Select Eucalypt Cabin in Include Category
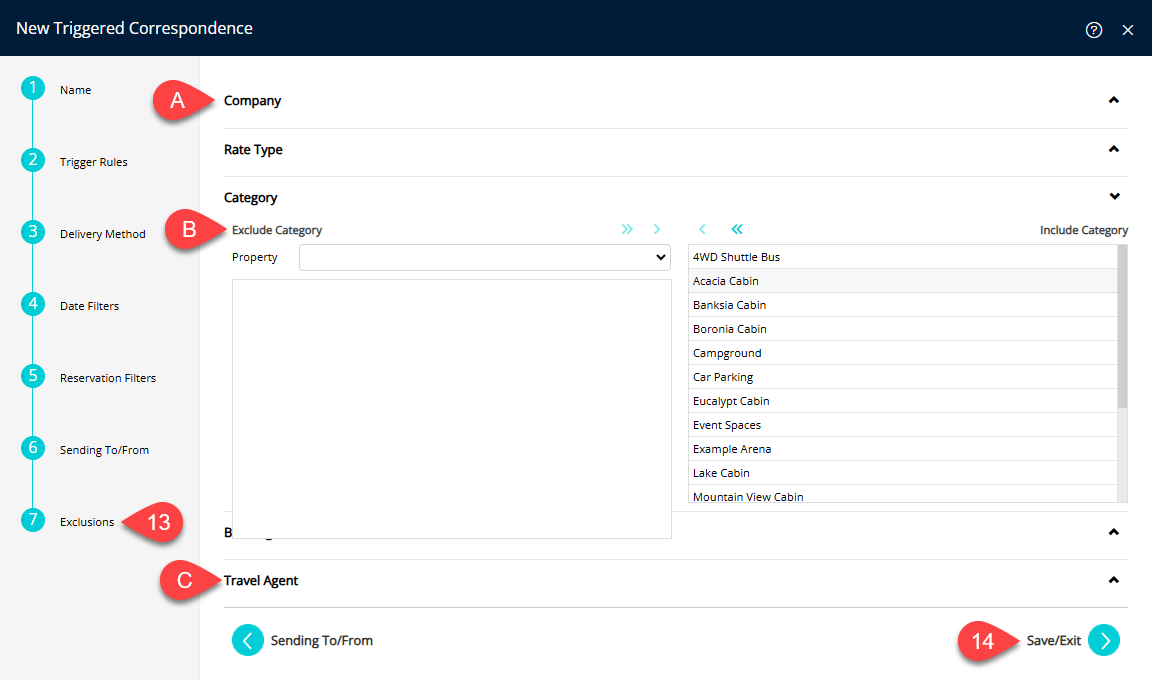1152x680 pixels. click(902, 401)
